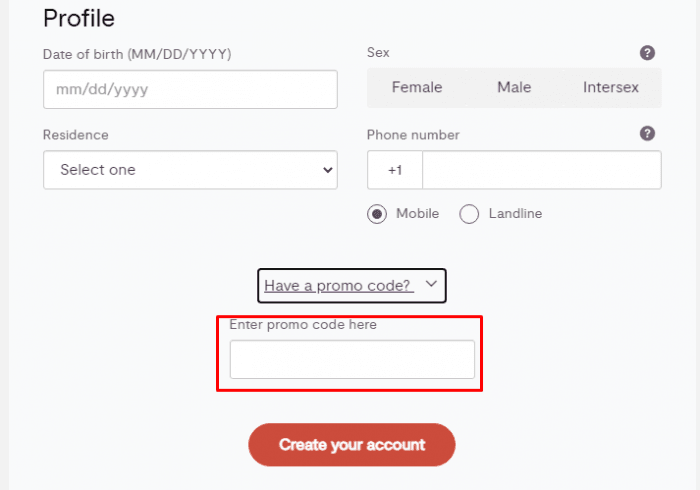
Task: Click the chevron arrow next to promo code
Action: point(431,285)
